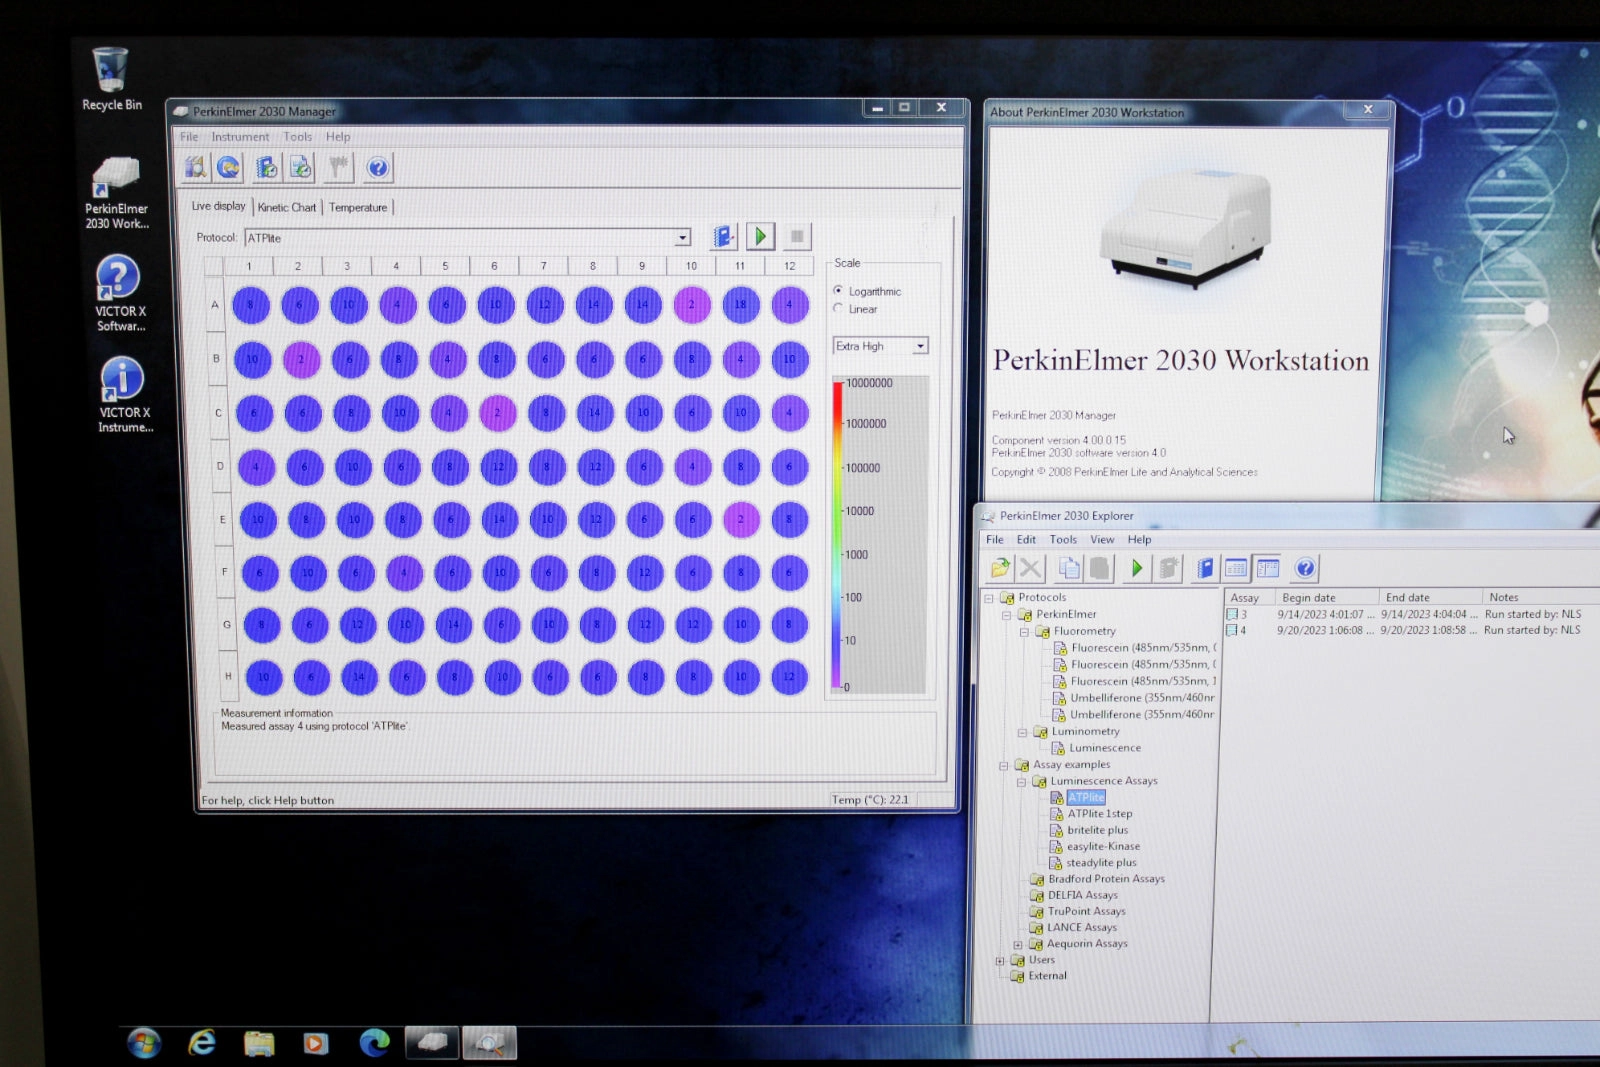Open the Recycle Bin desktop icon
The image size is (1600, 1067).
coord(110,78)
